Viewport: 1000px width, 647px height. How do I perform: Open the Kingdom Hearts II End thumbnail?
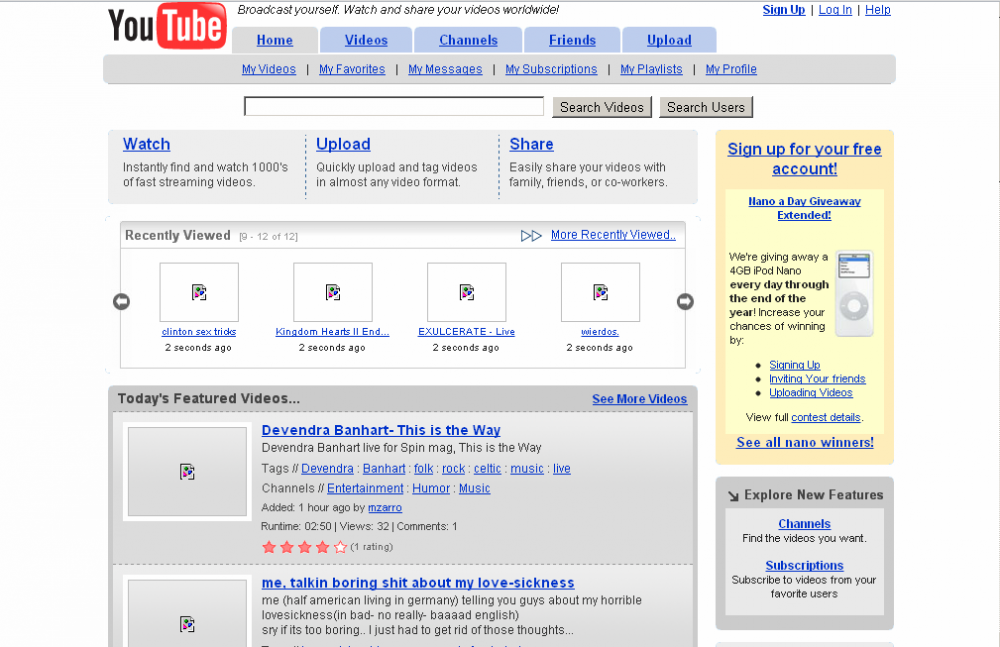pyautogui.click(x=333, y=292)
